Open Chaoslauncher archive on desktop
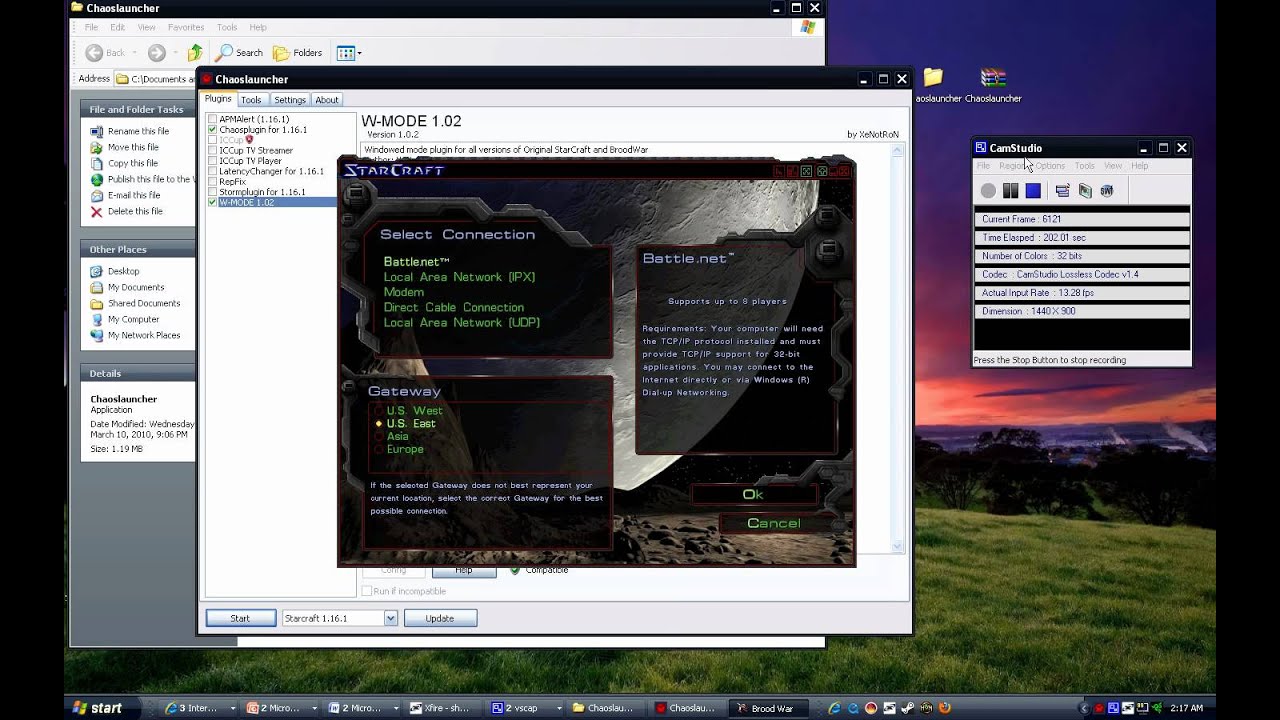Screen dimensions: 1280x720 point(993,85)
